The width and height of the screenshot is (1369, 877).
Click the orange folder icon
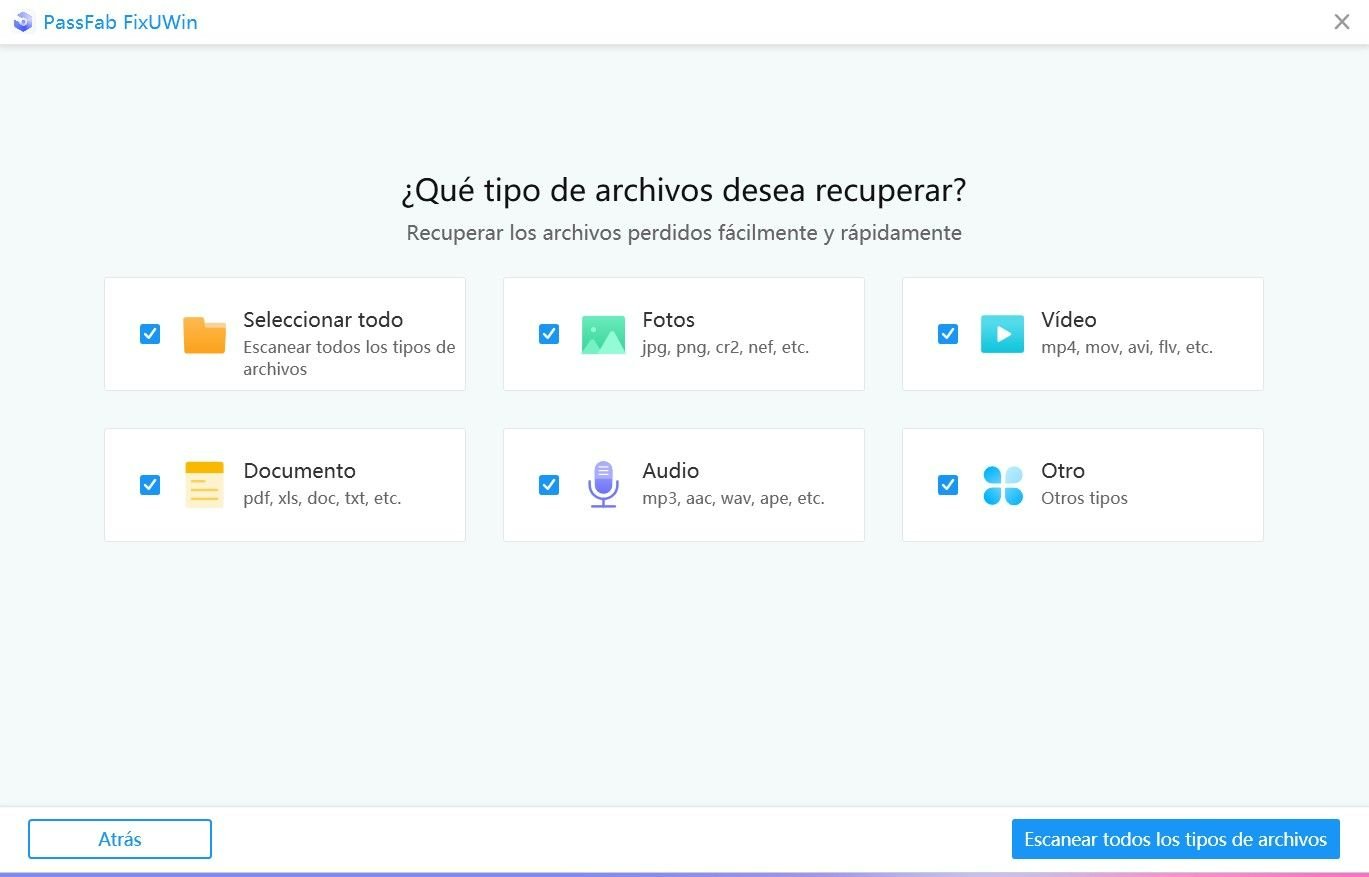[x=204, y=335]
